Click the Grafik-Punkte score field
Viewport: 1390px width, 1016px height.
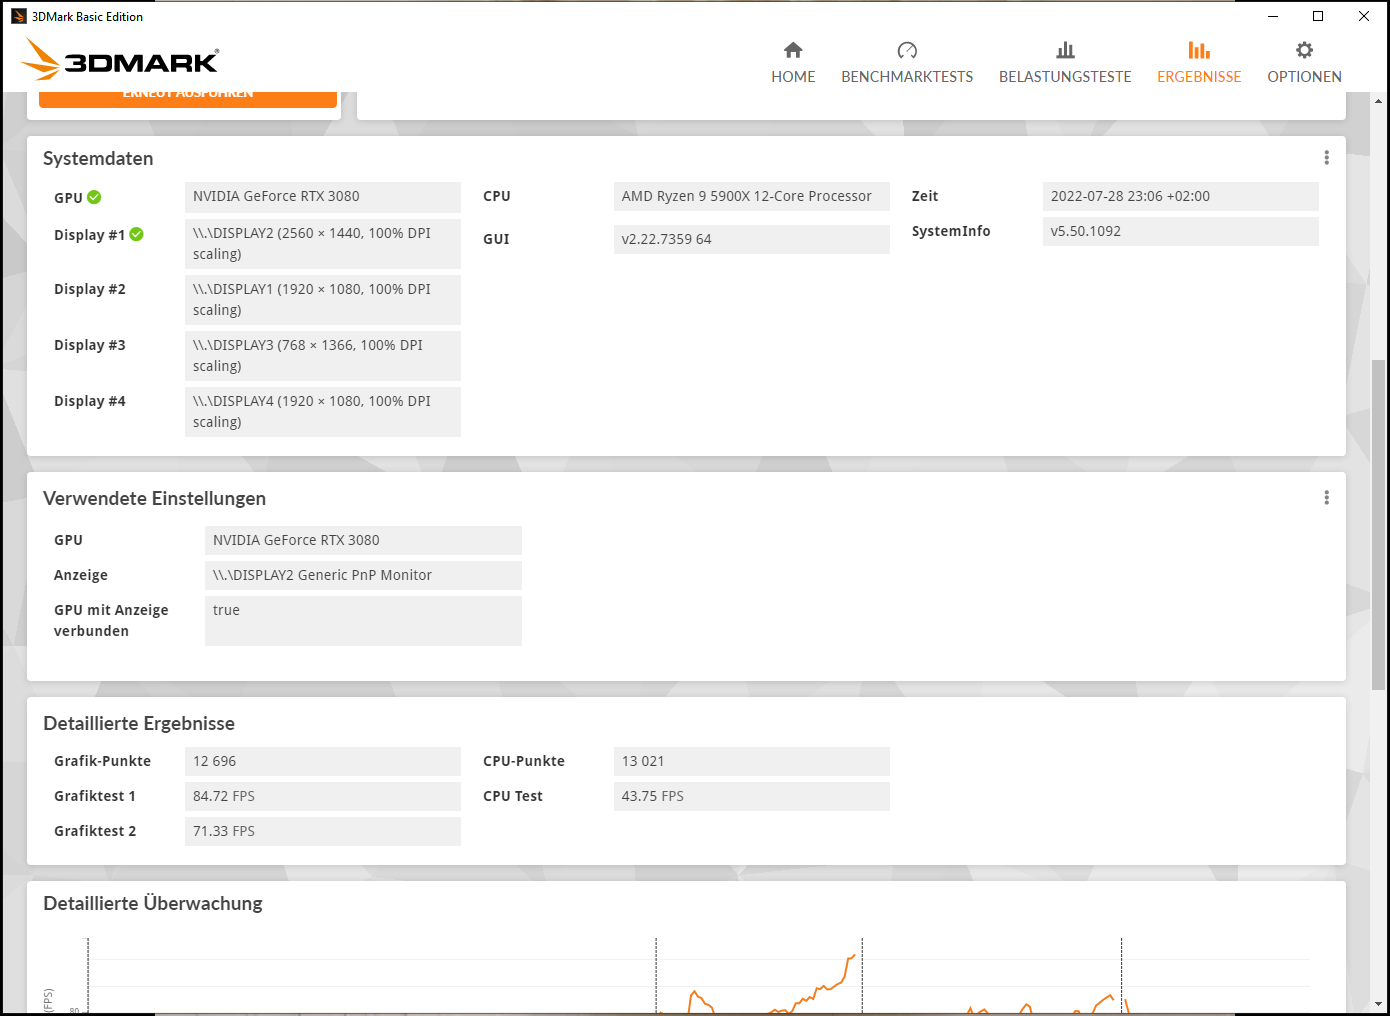tap(322, 761)
